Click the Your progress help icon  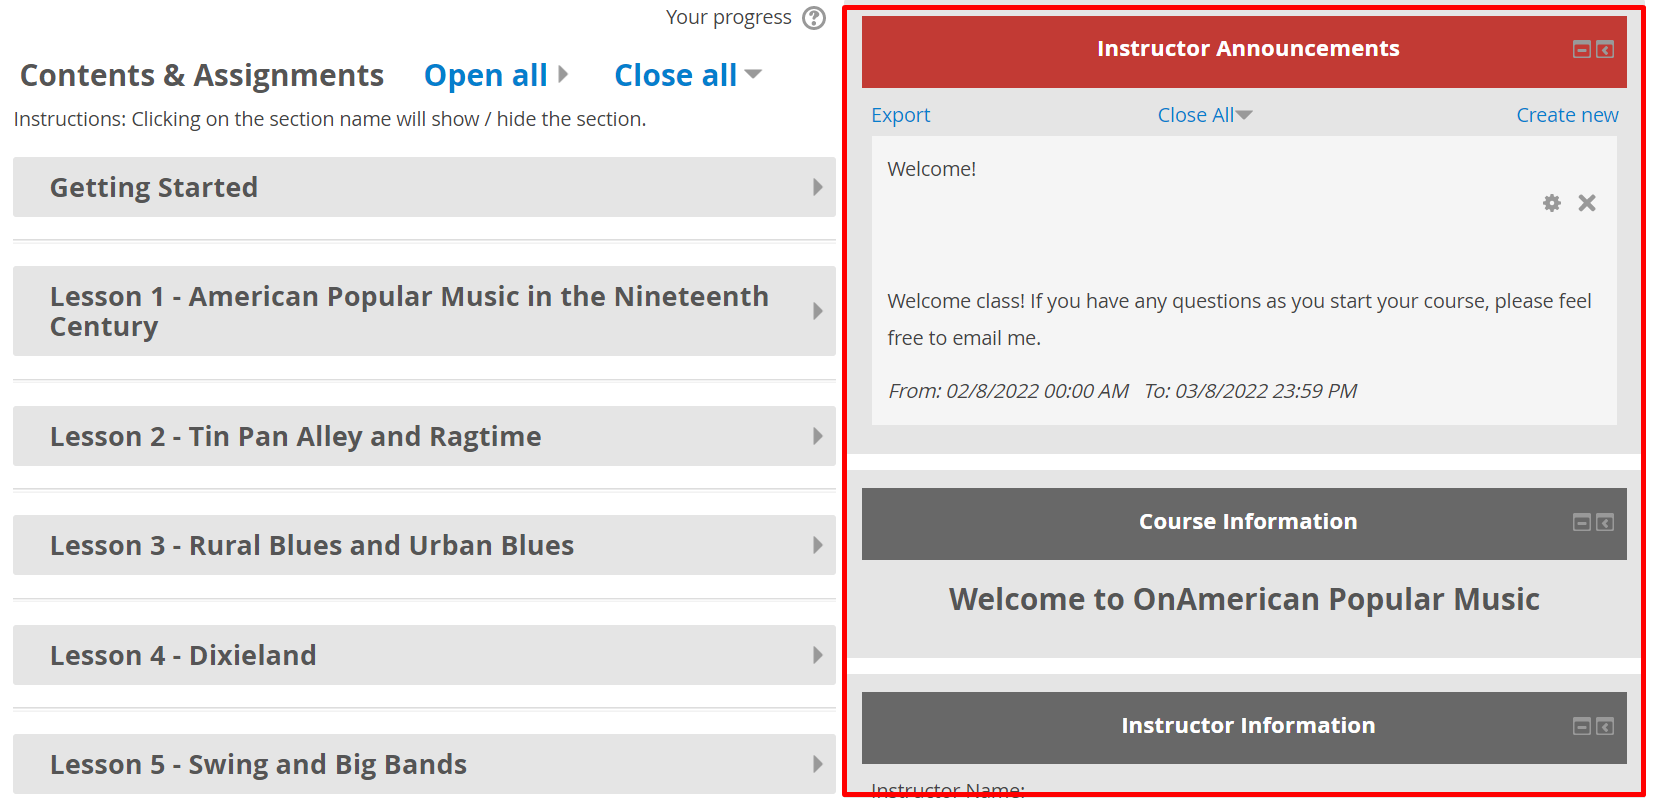coord(814,18)
